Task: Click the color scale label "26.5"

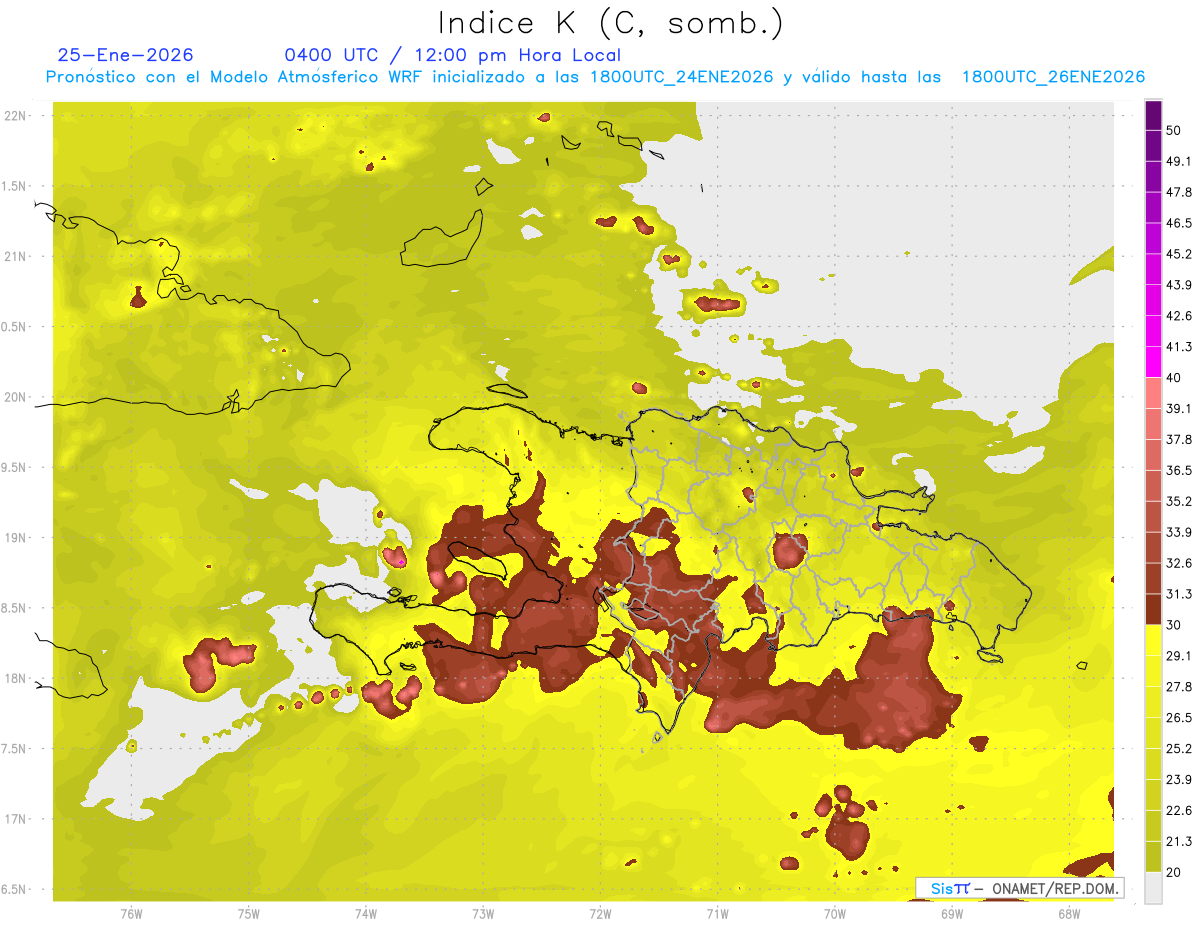Action: point(1179,718)
